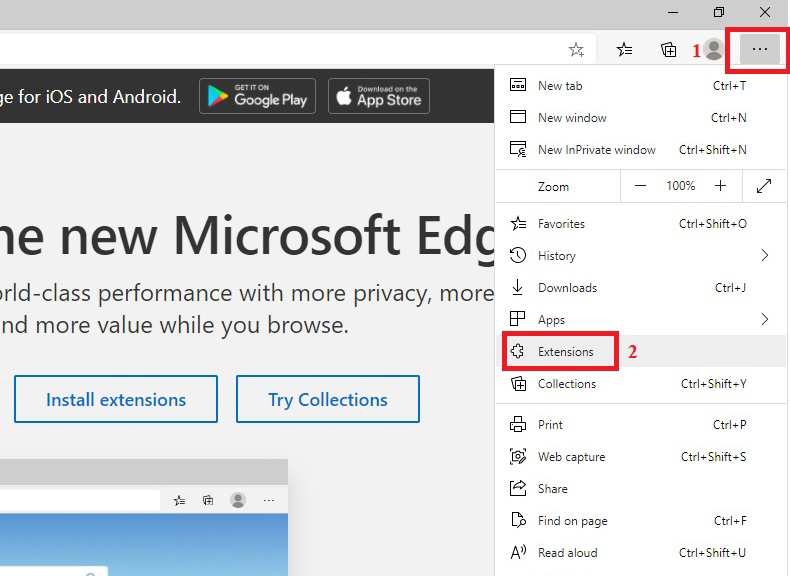Choose New InPrivate window menu entry
Viewport: 790px width, 576px height.
click(640, 150)
